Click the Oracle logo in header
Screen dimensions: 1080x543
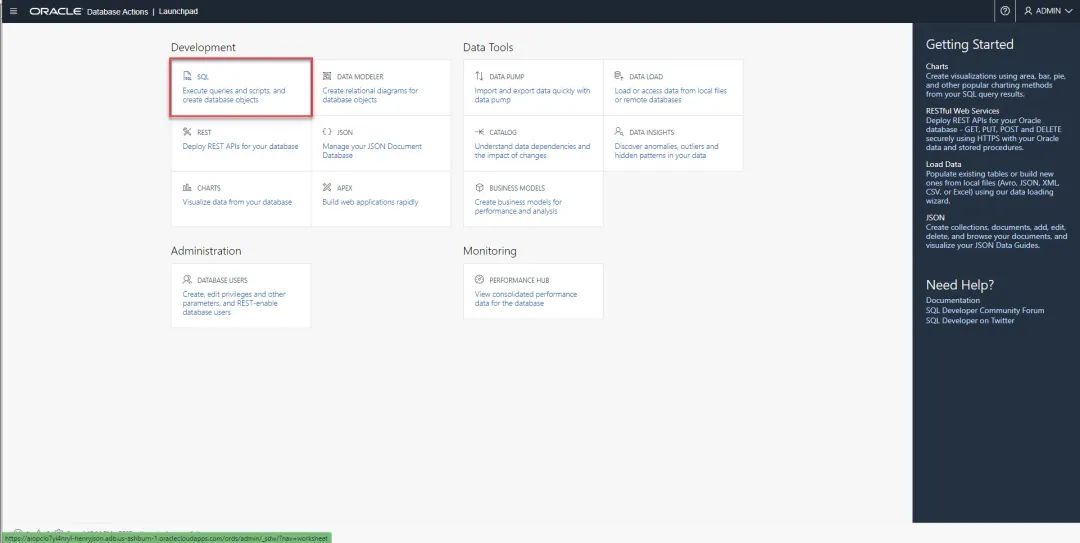56,11
